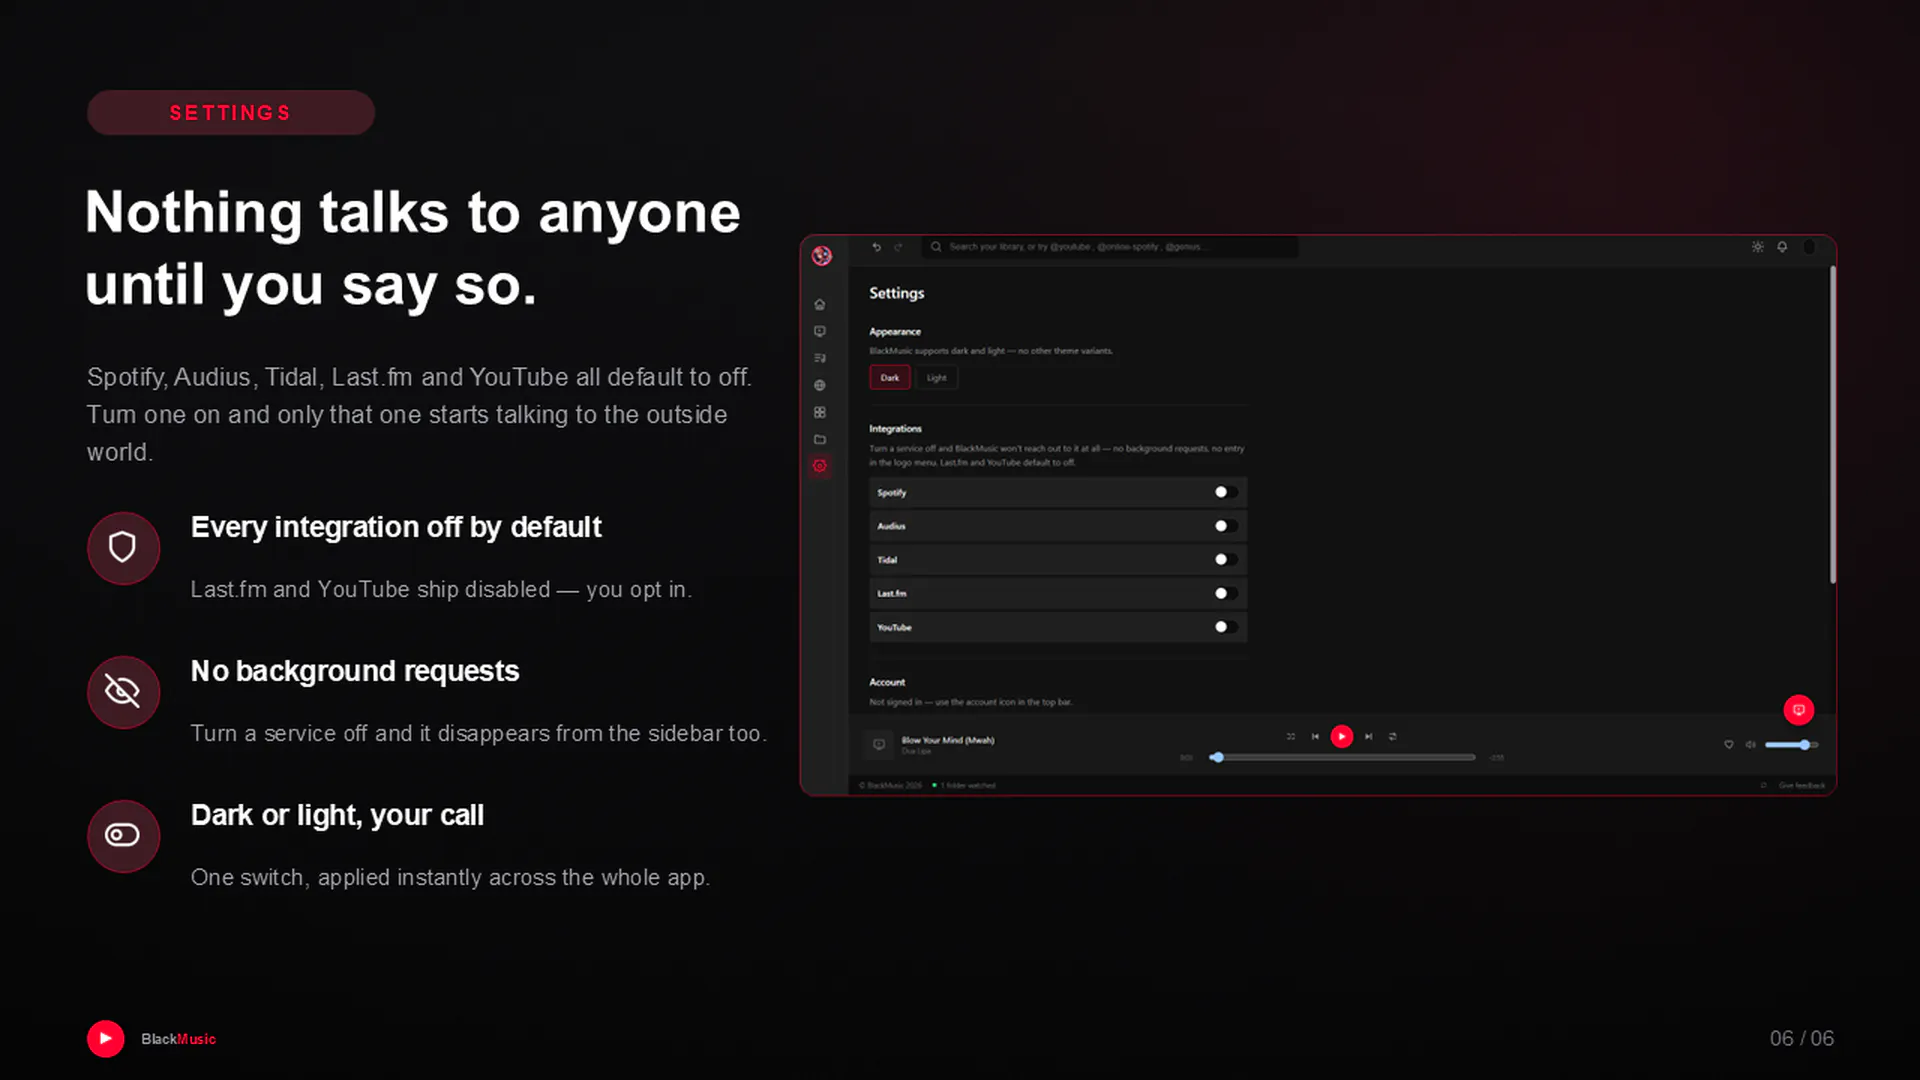This screenshot has height=1080, width=1920.
Task: Click the crossed-eye icon beside 'No background requests'
Action: (123, 692)
